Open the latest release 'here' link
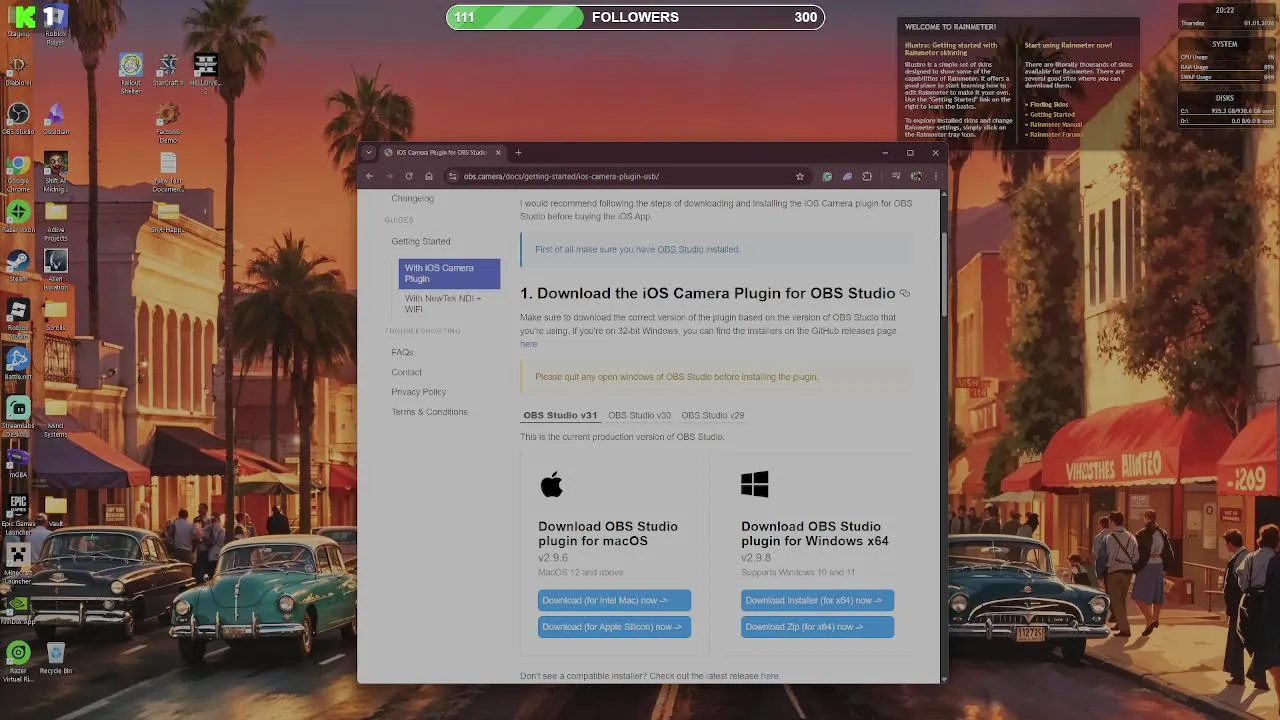 [x=769, y=676]
